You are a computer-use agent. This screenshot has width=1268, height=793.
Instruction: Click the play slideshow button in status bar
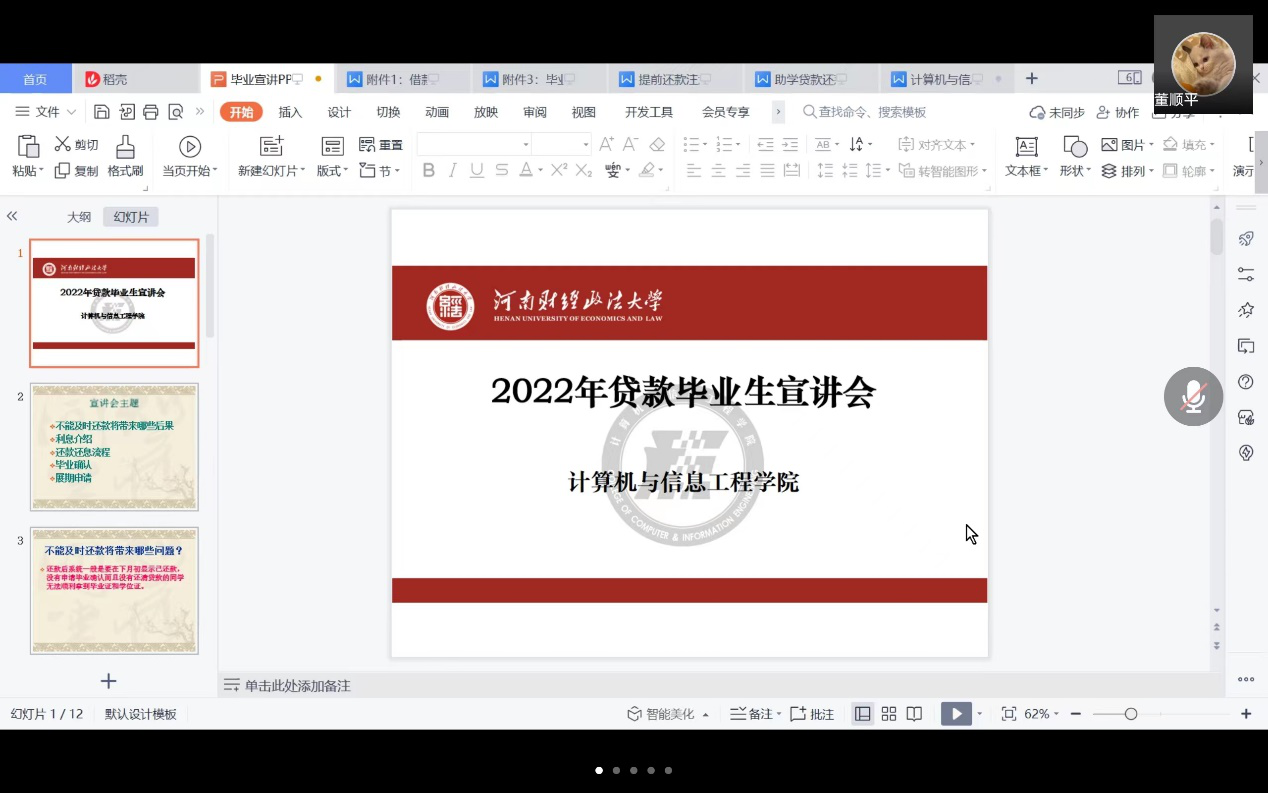(x=956, y=714)
